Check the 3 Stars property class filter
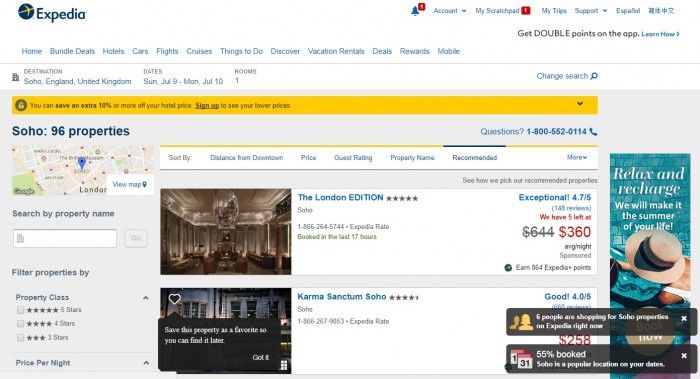This screenshot has height=379, width=700. pyautogui.click(x=21, y=337)
